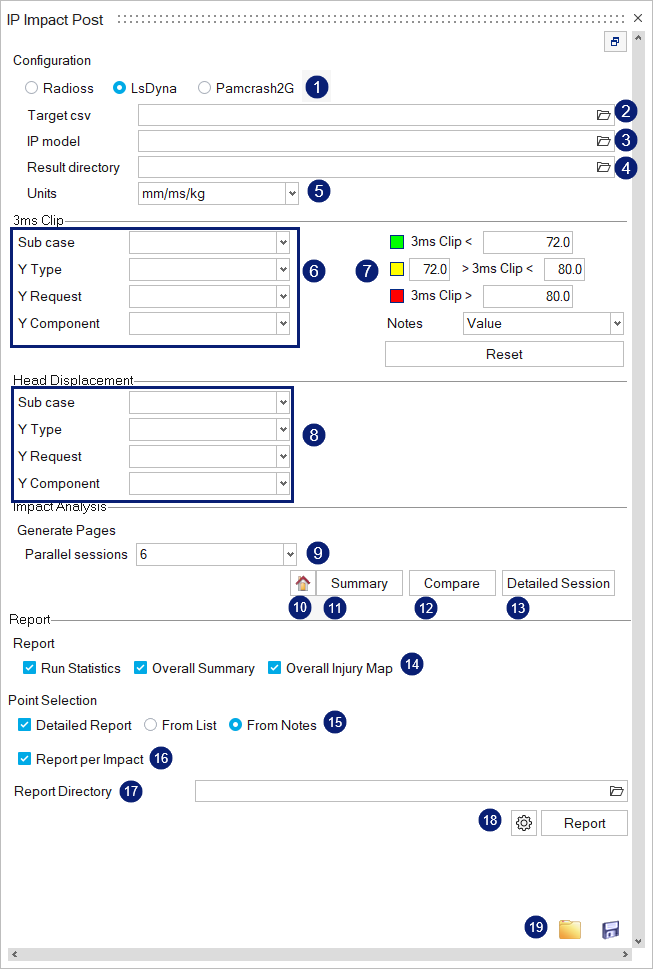Click the red 3ms Clip threshold field
The width and height of the screenshot is (653, 969).
528,296
